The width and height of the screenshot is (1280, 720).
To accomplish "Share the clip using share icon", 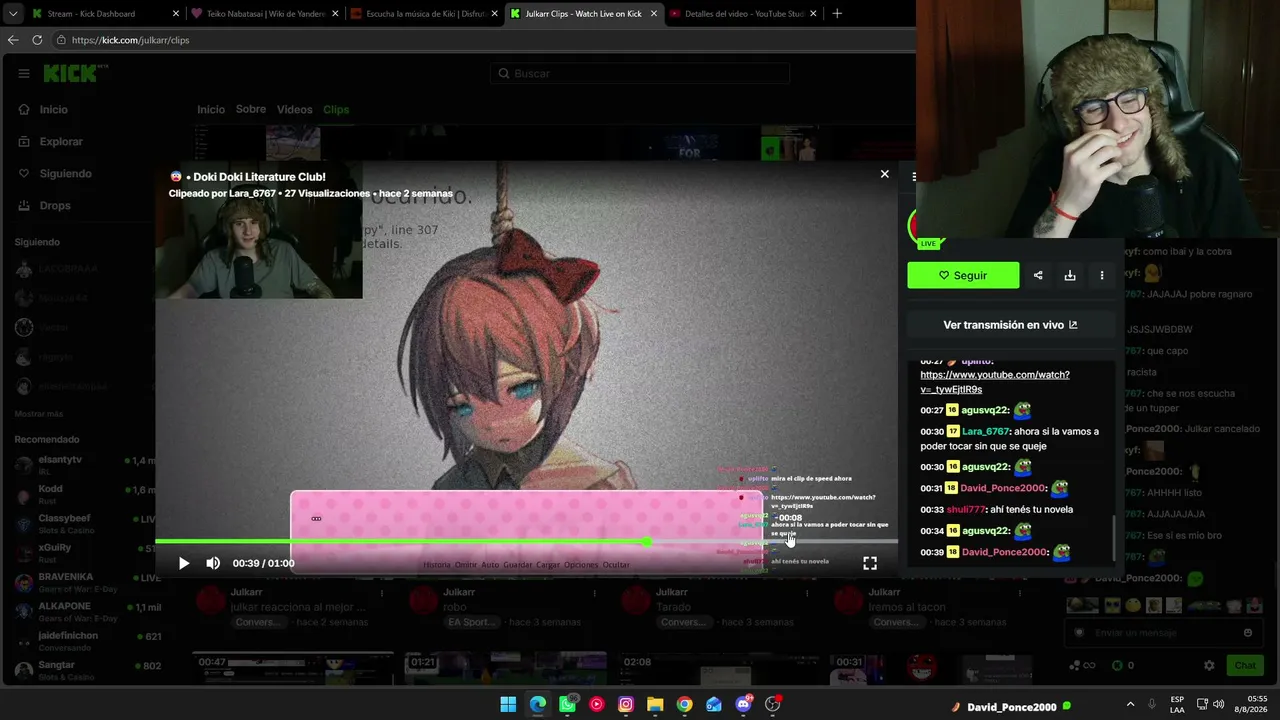I will coord(1038,275).
